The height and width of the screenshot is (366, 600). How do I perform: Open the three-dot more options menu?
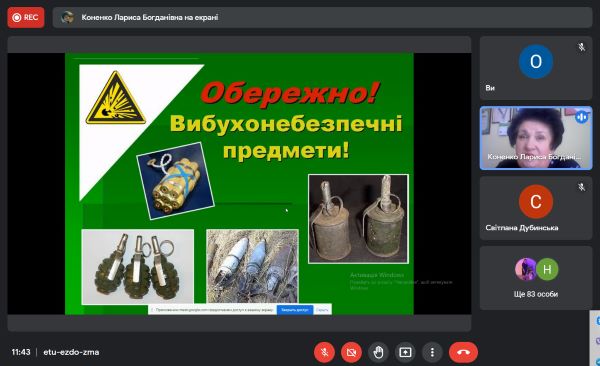point(432,352)
